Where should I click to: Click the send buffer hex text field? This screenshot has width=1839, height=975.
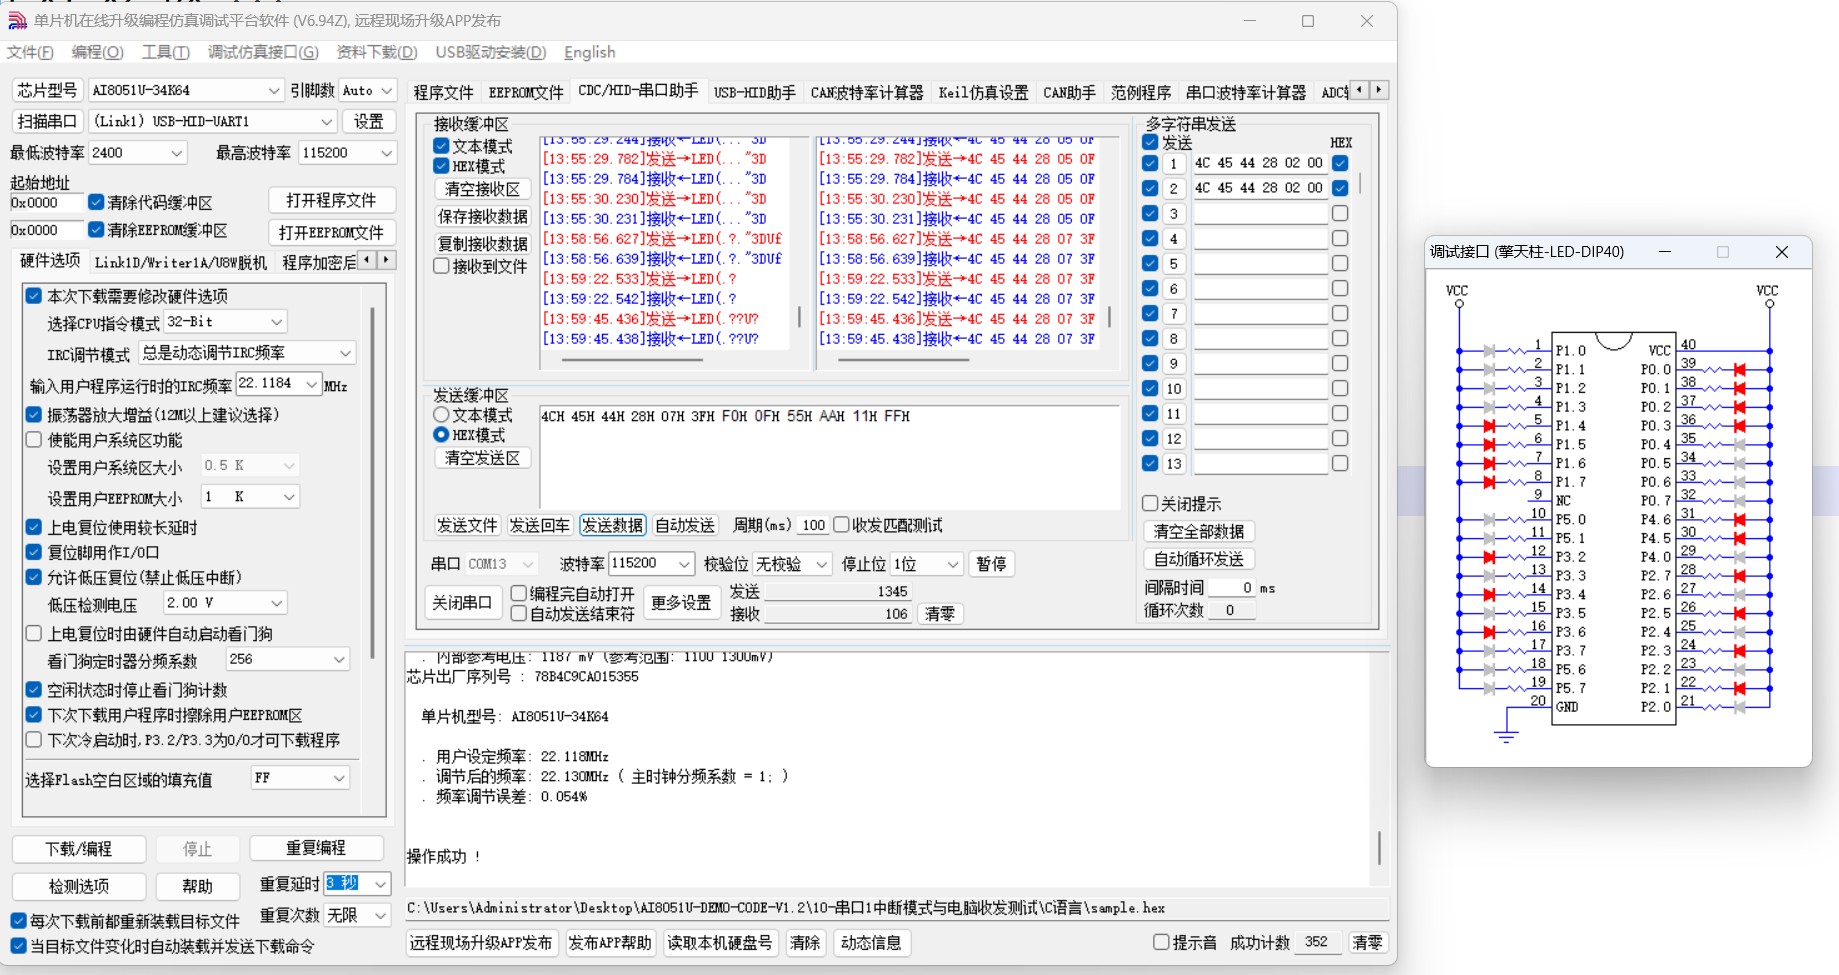pyautogui.click(x=829, y=457)
